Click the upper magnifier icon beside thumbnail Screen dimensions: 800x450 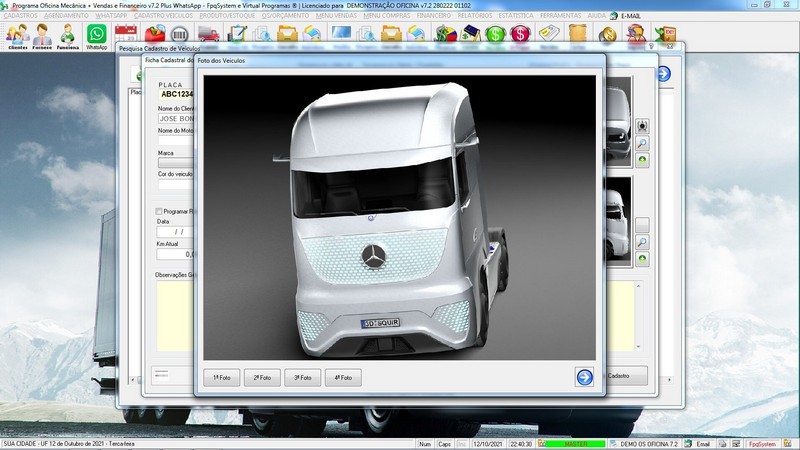click(x=643, y=143)
